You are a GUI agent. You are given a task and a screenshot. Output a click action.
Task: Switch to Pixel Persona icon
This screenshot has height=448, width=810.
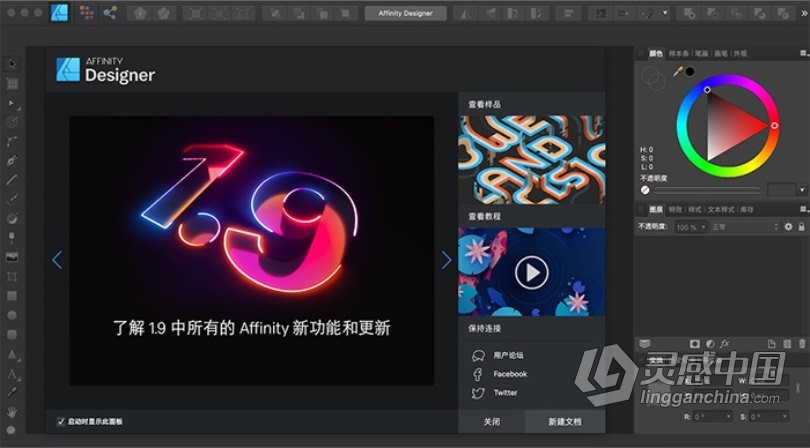click(87, 13)
